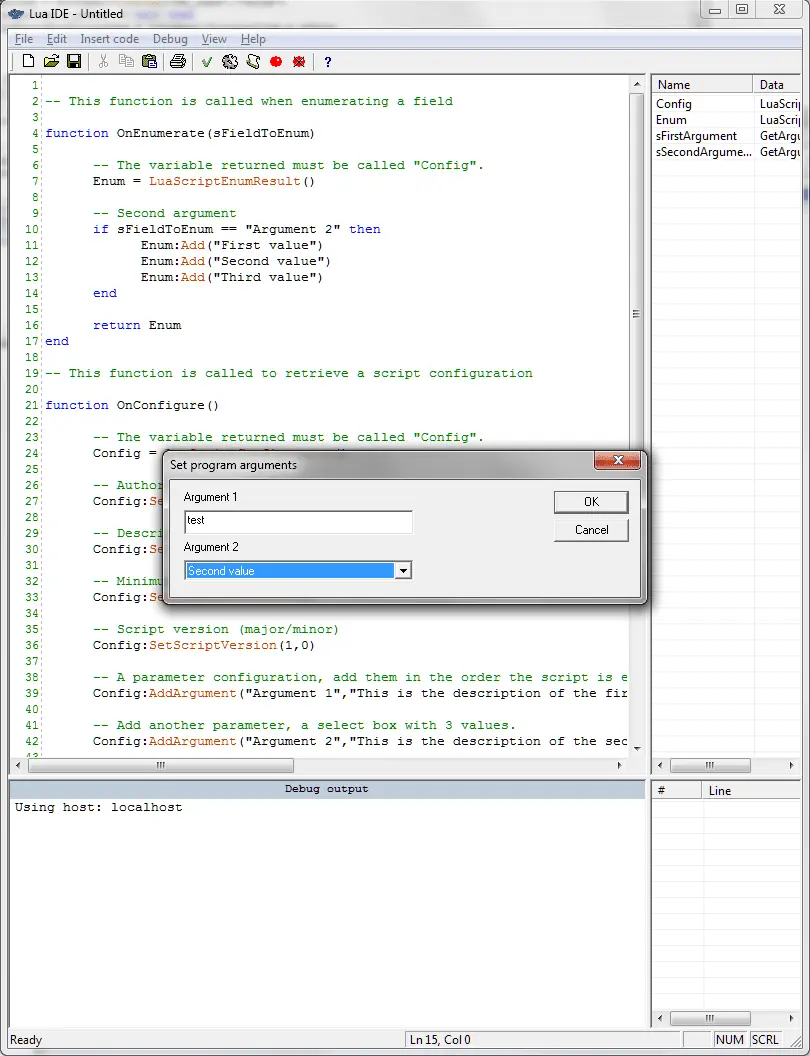The height and width of the screenshot is (1056, 810).
Task: Click the variables panel scrollbar right arrow
Action: (792, 766)
